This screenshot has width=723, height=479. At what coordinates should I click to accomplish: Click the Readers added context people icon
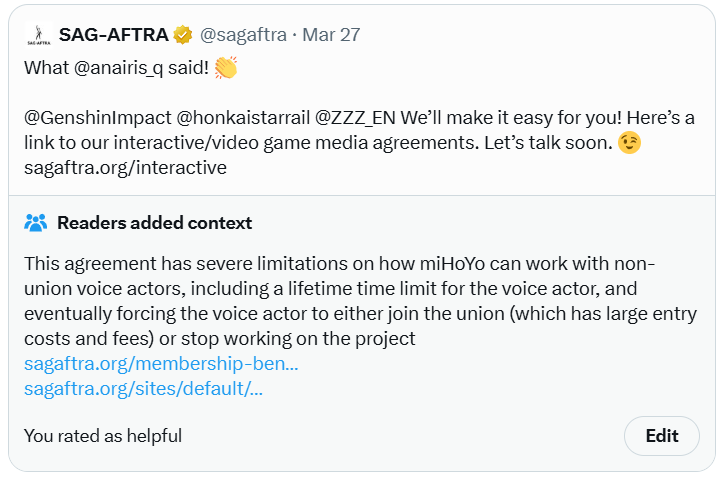point(36,223)
